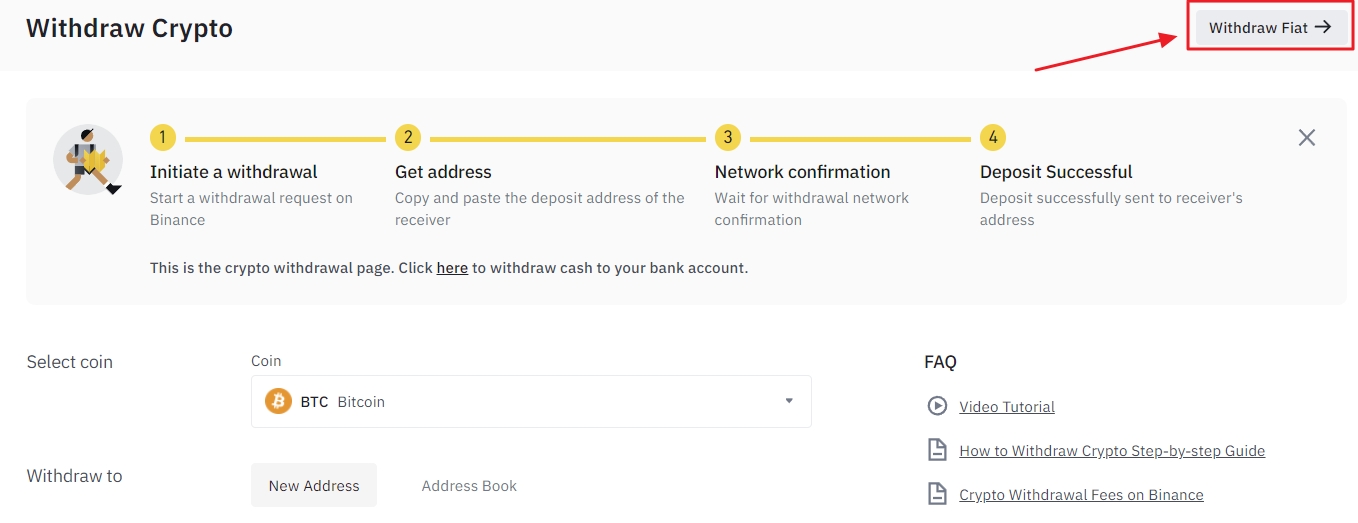1358x523 pixels.
Task: Open the Video Tutorial link
Action: click(x=1007, y=407)
